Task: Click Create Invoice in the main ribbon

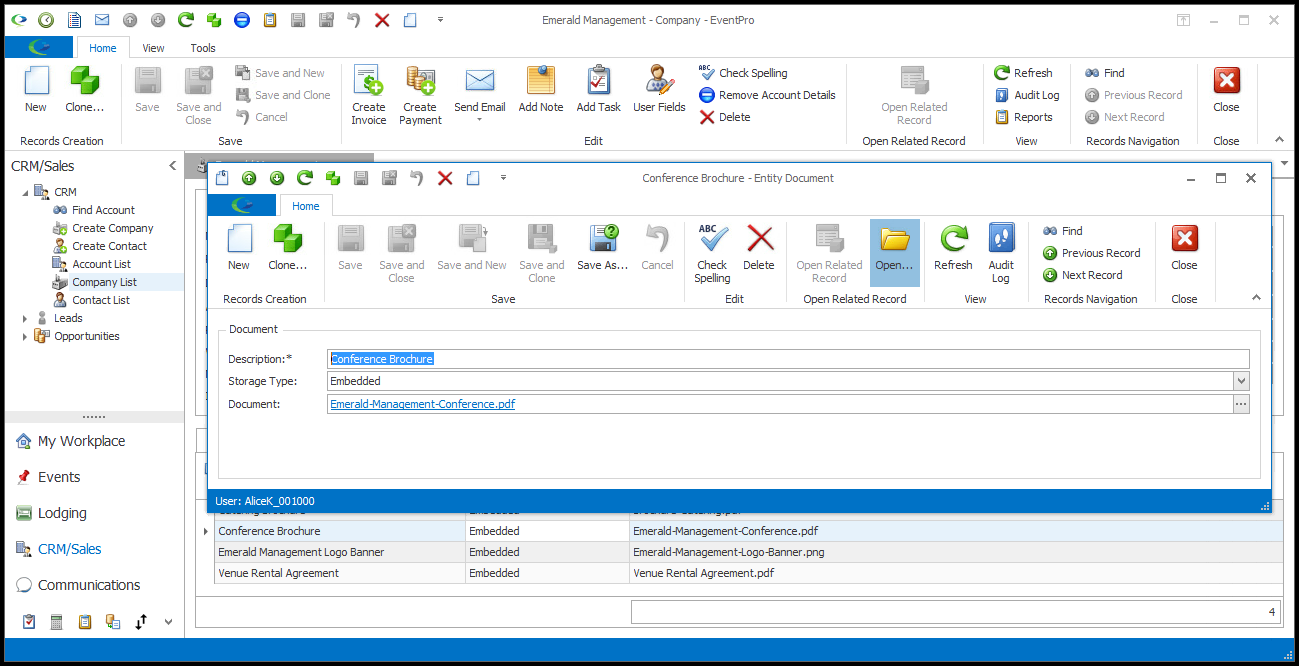Action: pyautogui.click(x=368, y=95)
